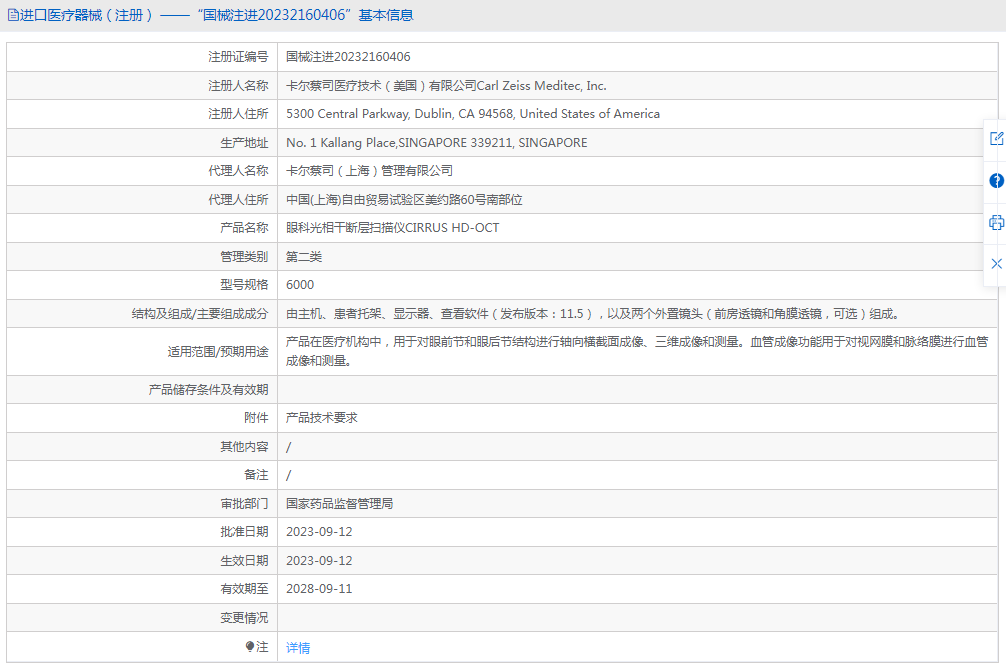Click the edit/feedback icon in the side toolbar
Screen dimensions: 1006x668
point(996,138)
